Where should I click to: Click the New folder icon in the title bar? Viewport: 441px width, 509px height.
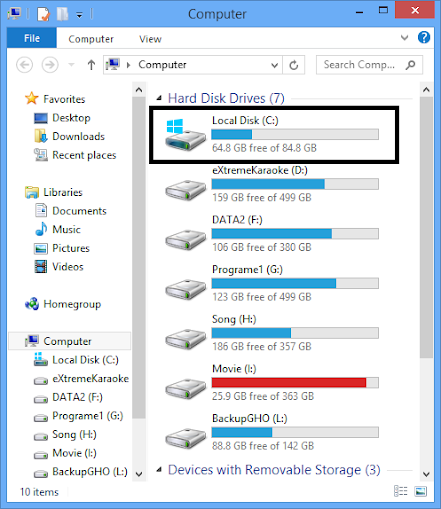click(62, 14)
